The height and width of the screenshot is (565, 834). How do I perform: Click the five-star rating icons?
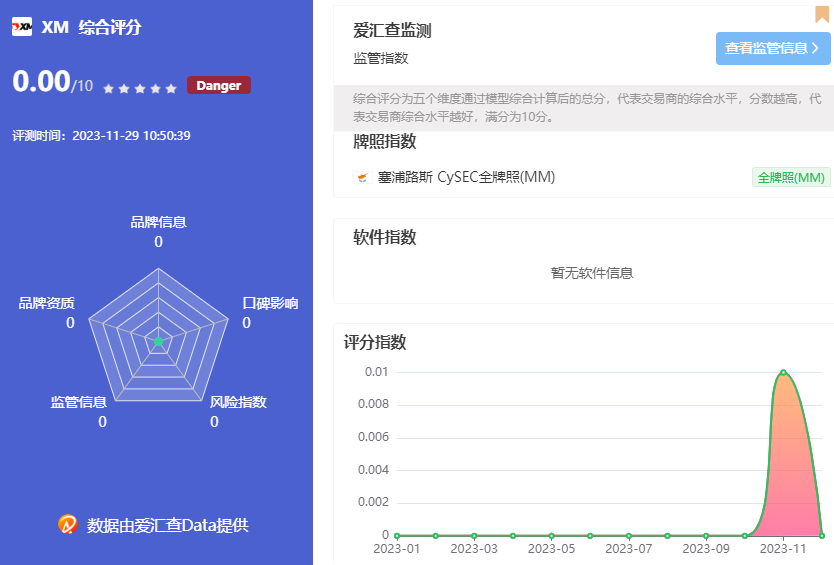click(140, 88)
